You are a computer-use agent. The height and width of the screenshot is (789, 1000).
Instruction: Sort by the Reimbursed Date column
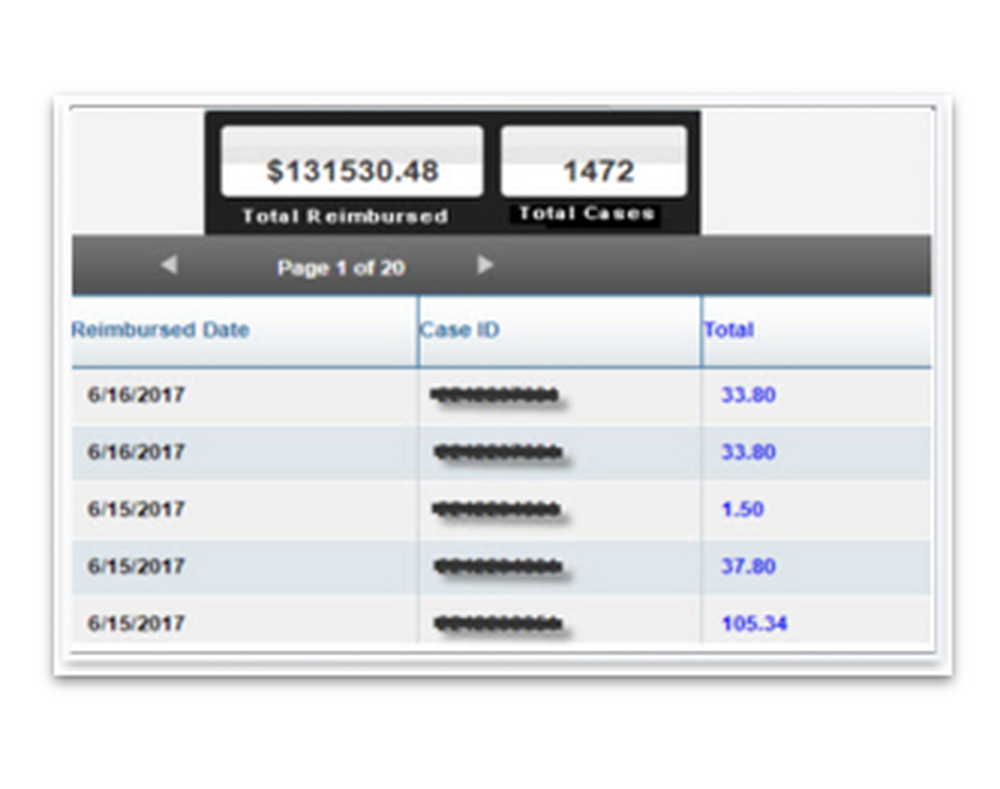pyautogui.click(x=161, y=330)
